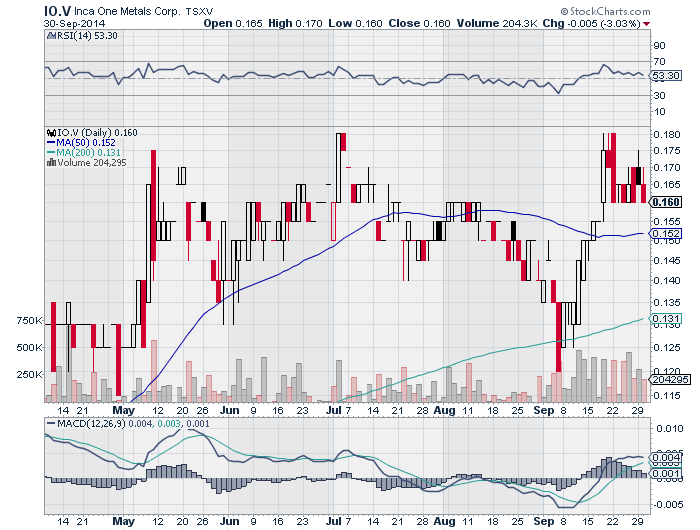Click the blue MA(50) legend line marker
This screenshot has width=700, height=530.
pos(51,142)
